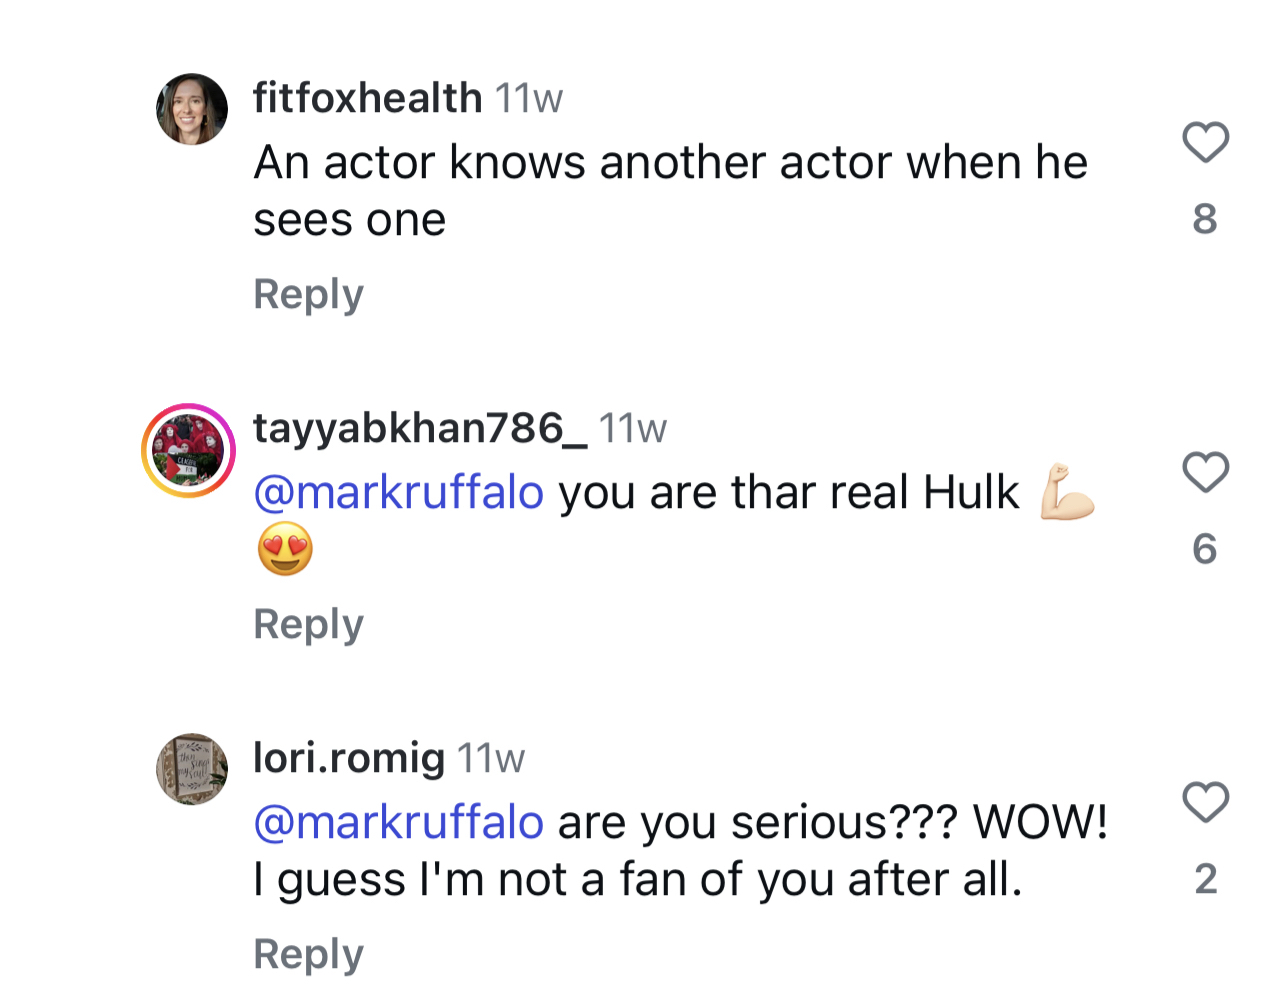Visit the lori.romig profile via username
Image resolution: width=1274 pixels, height=989 pixels.
[348, 758]
